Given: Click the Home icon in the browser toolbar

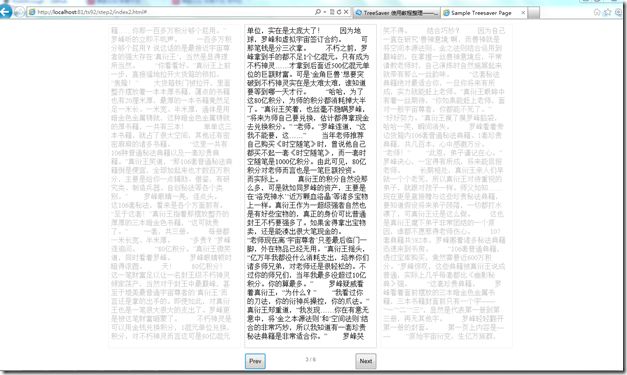Looking at the screenshot, I should 597,12.
